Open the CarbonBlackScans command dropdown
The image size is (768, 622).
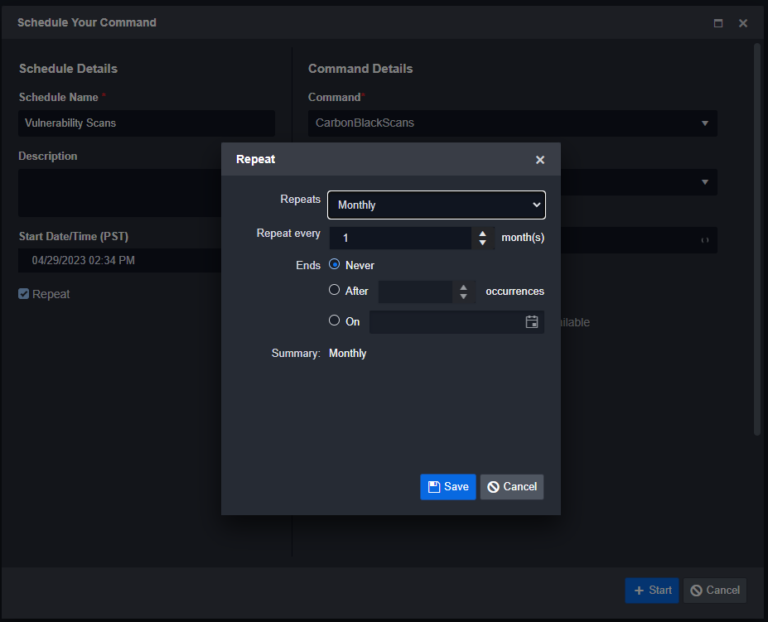pos(512,123)
